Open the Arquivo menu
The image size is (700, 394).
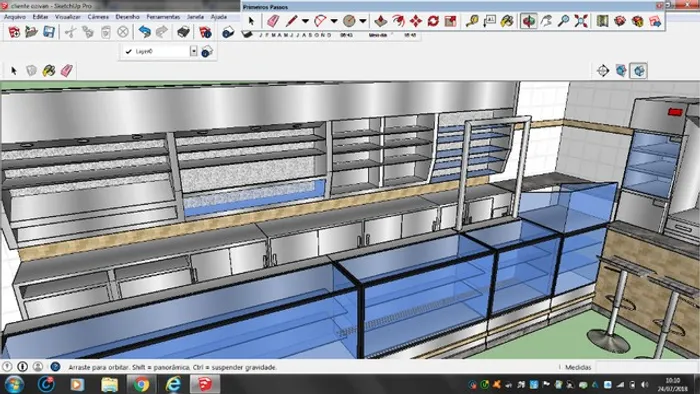pos(15,17)
